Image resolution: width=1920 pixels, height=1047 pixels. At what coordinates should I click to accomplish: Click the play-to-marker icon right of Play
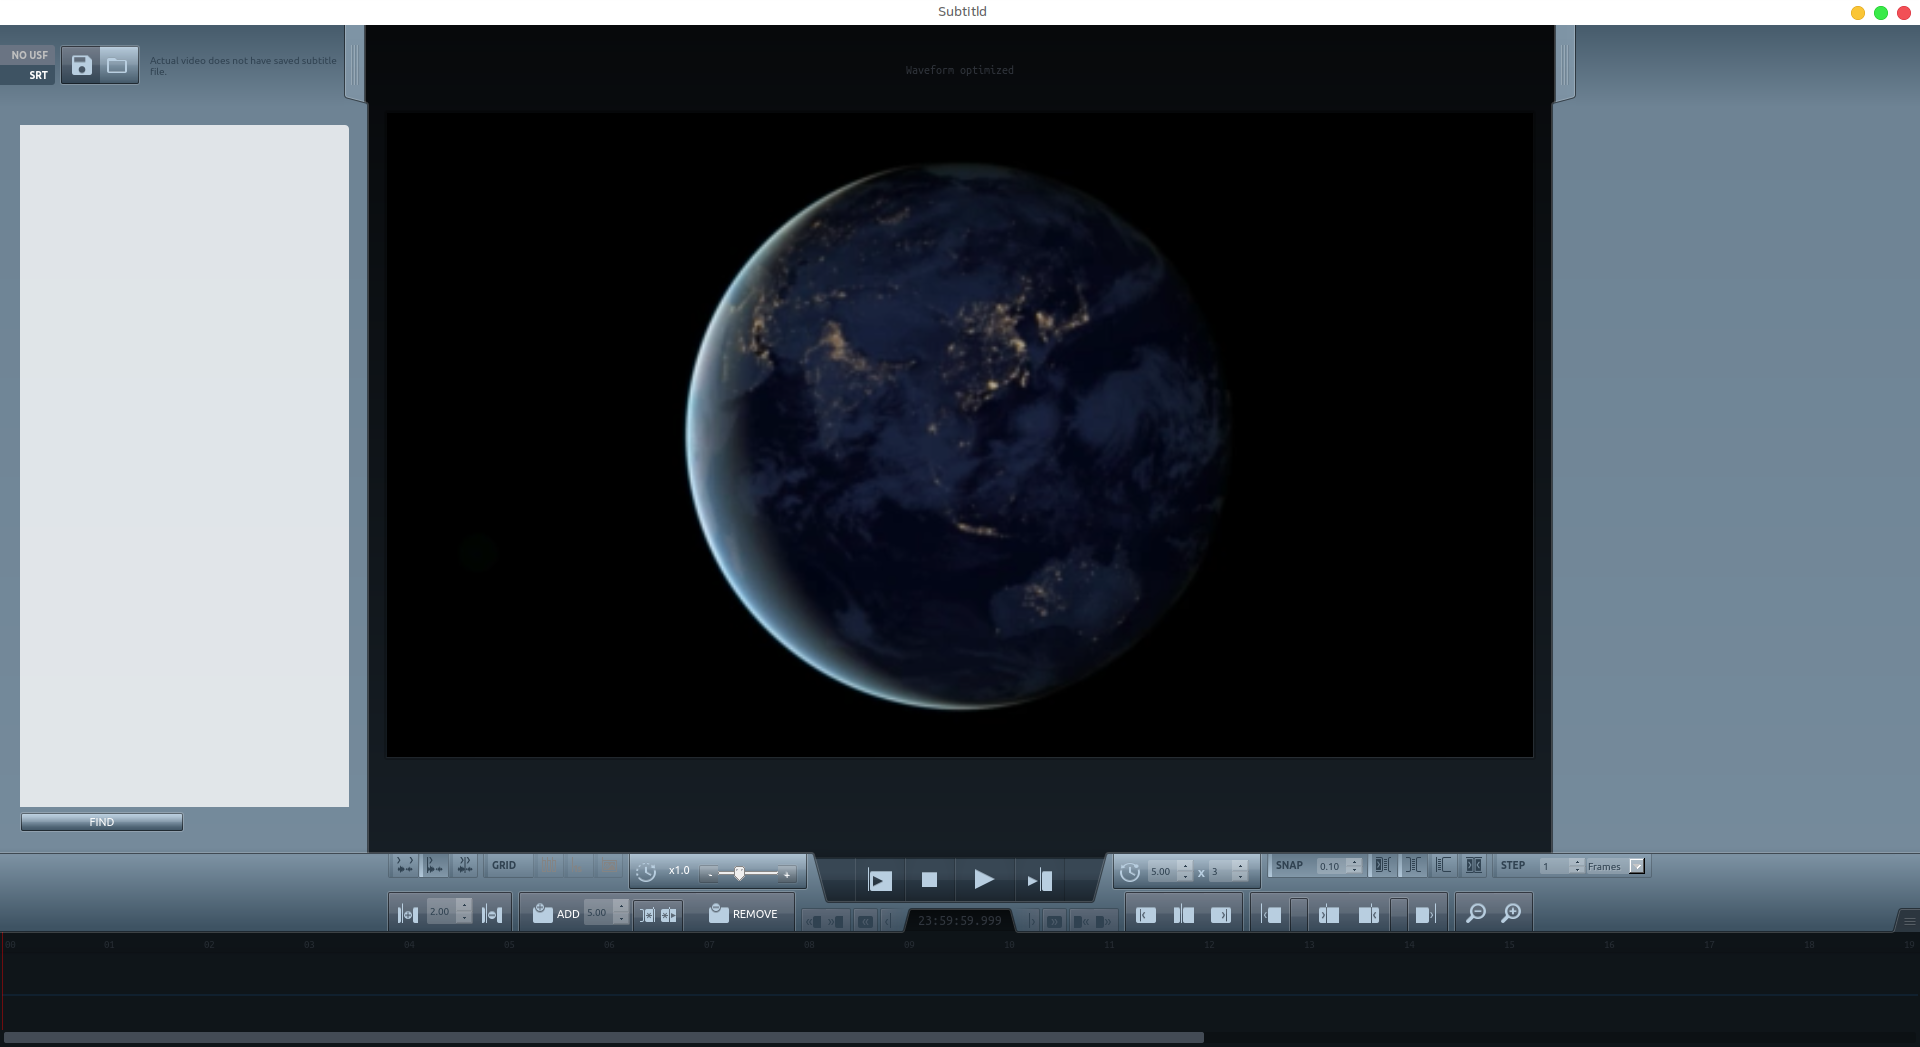1039,880
